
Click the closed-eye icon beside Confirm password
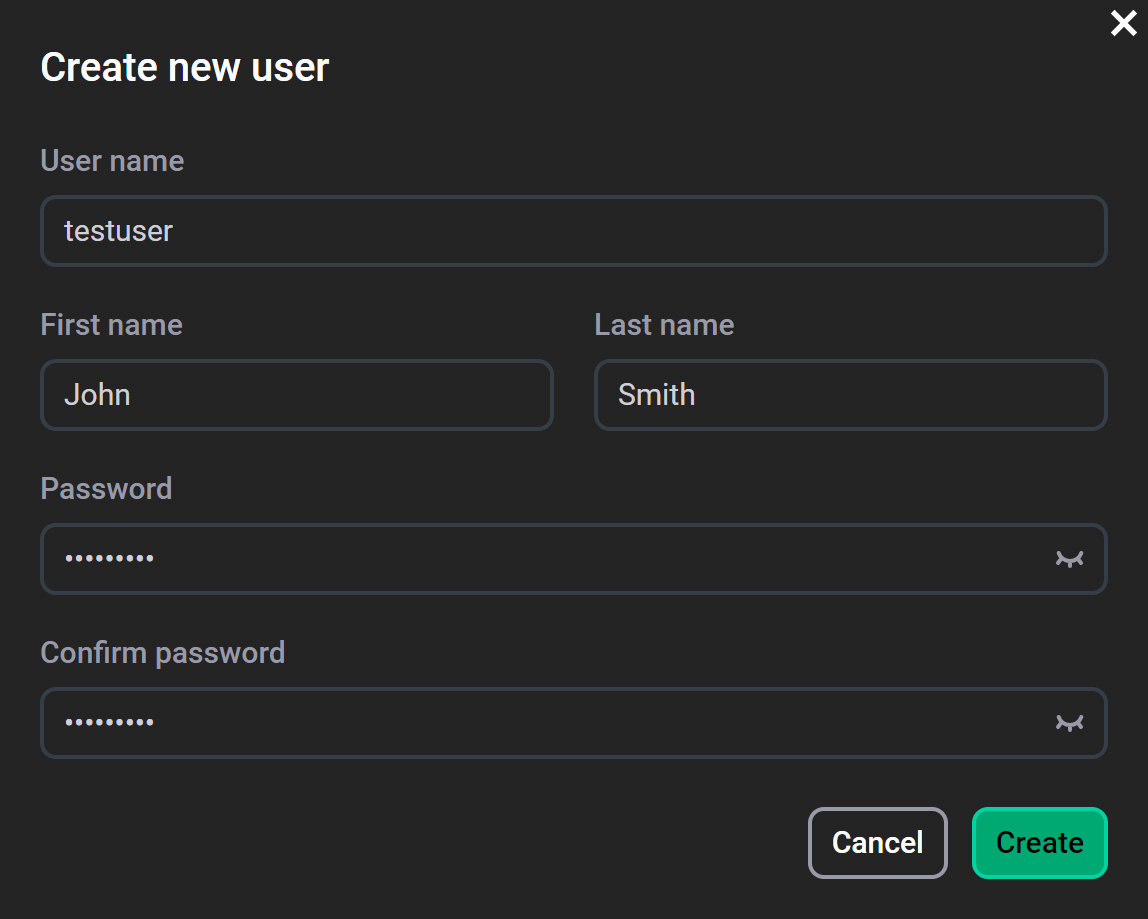(x=1069, y=723)
